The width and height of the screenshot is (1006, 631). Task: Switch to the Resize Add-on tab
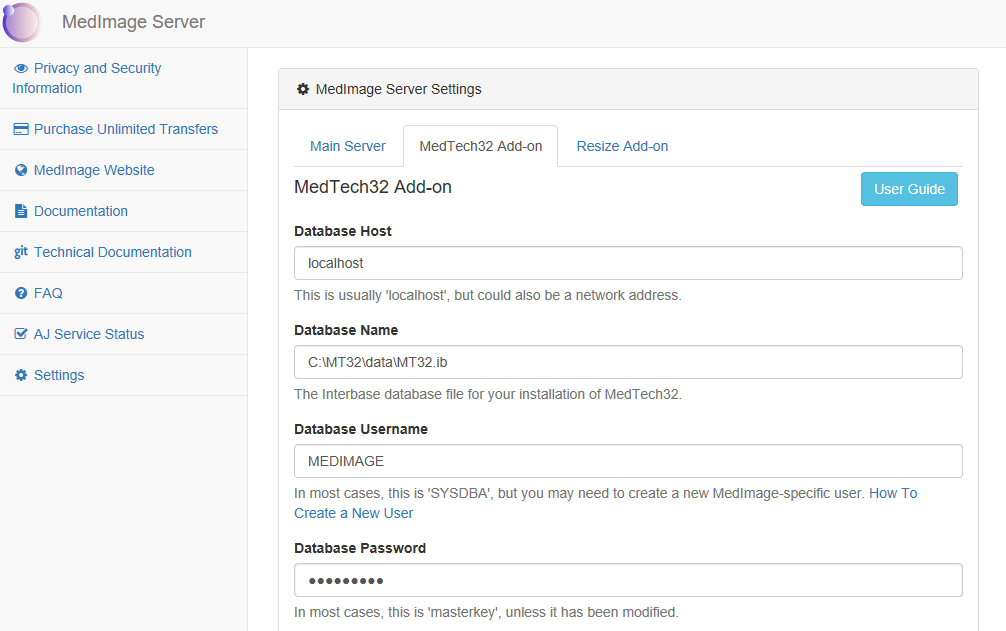pyautogui.click(x=622, y=146)
